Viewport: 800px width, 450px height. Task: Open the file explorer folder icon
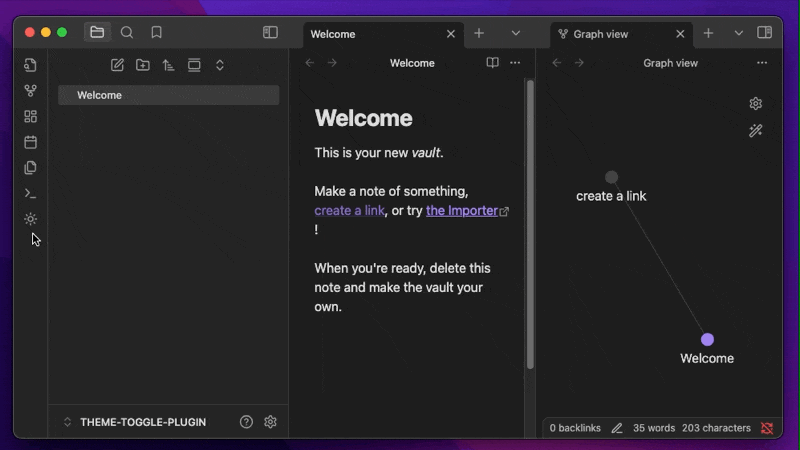(97, 33)
